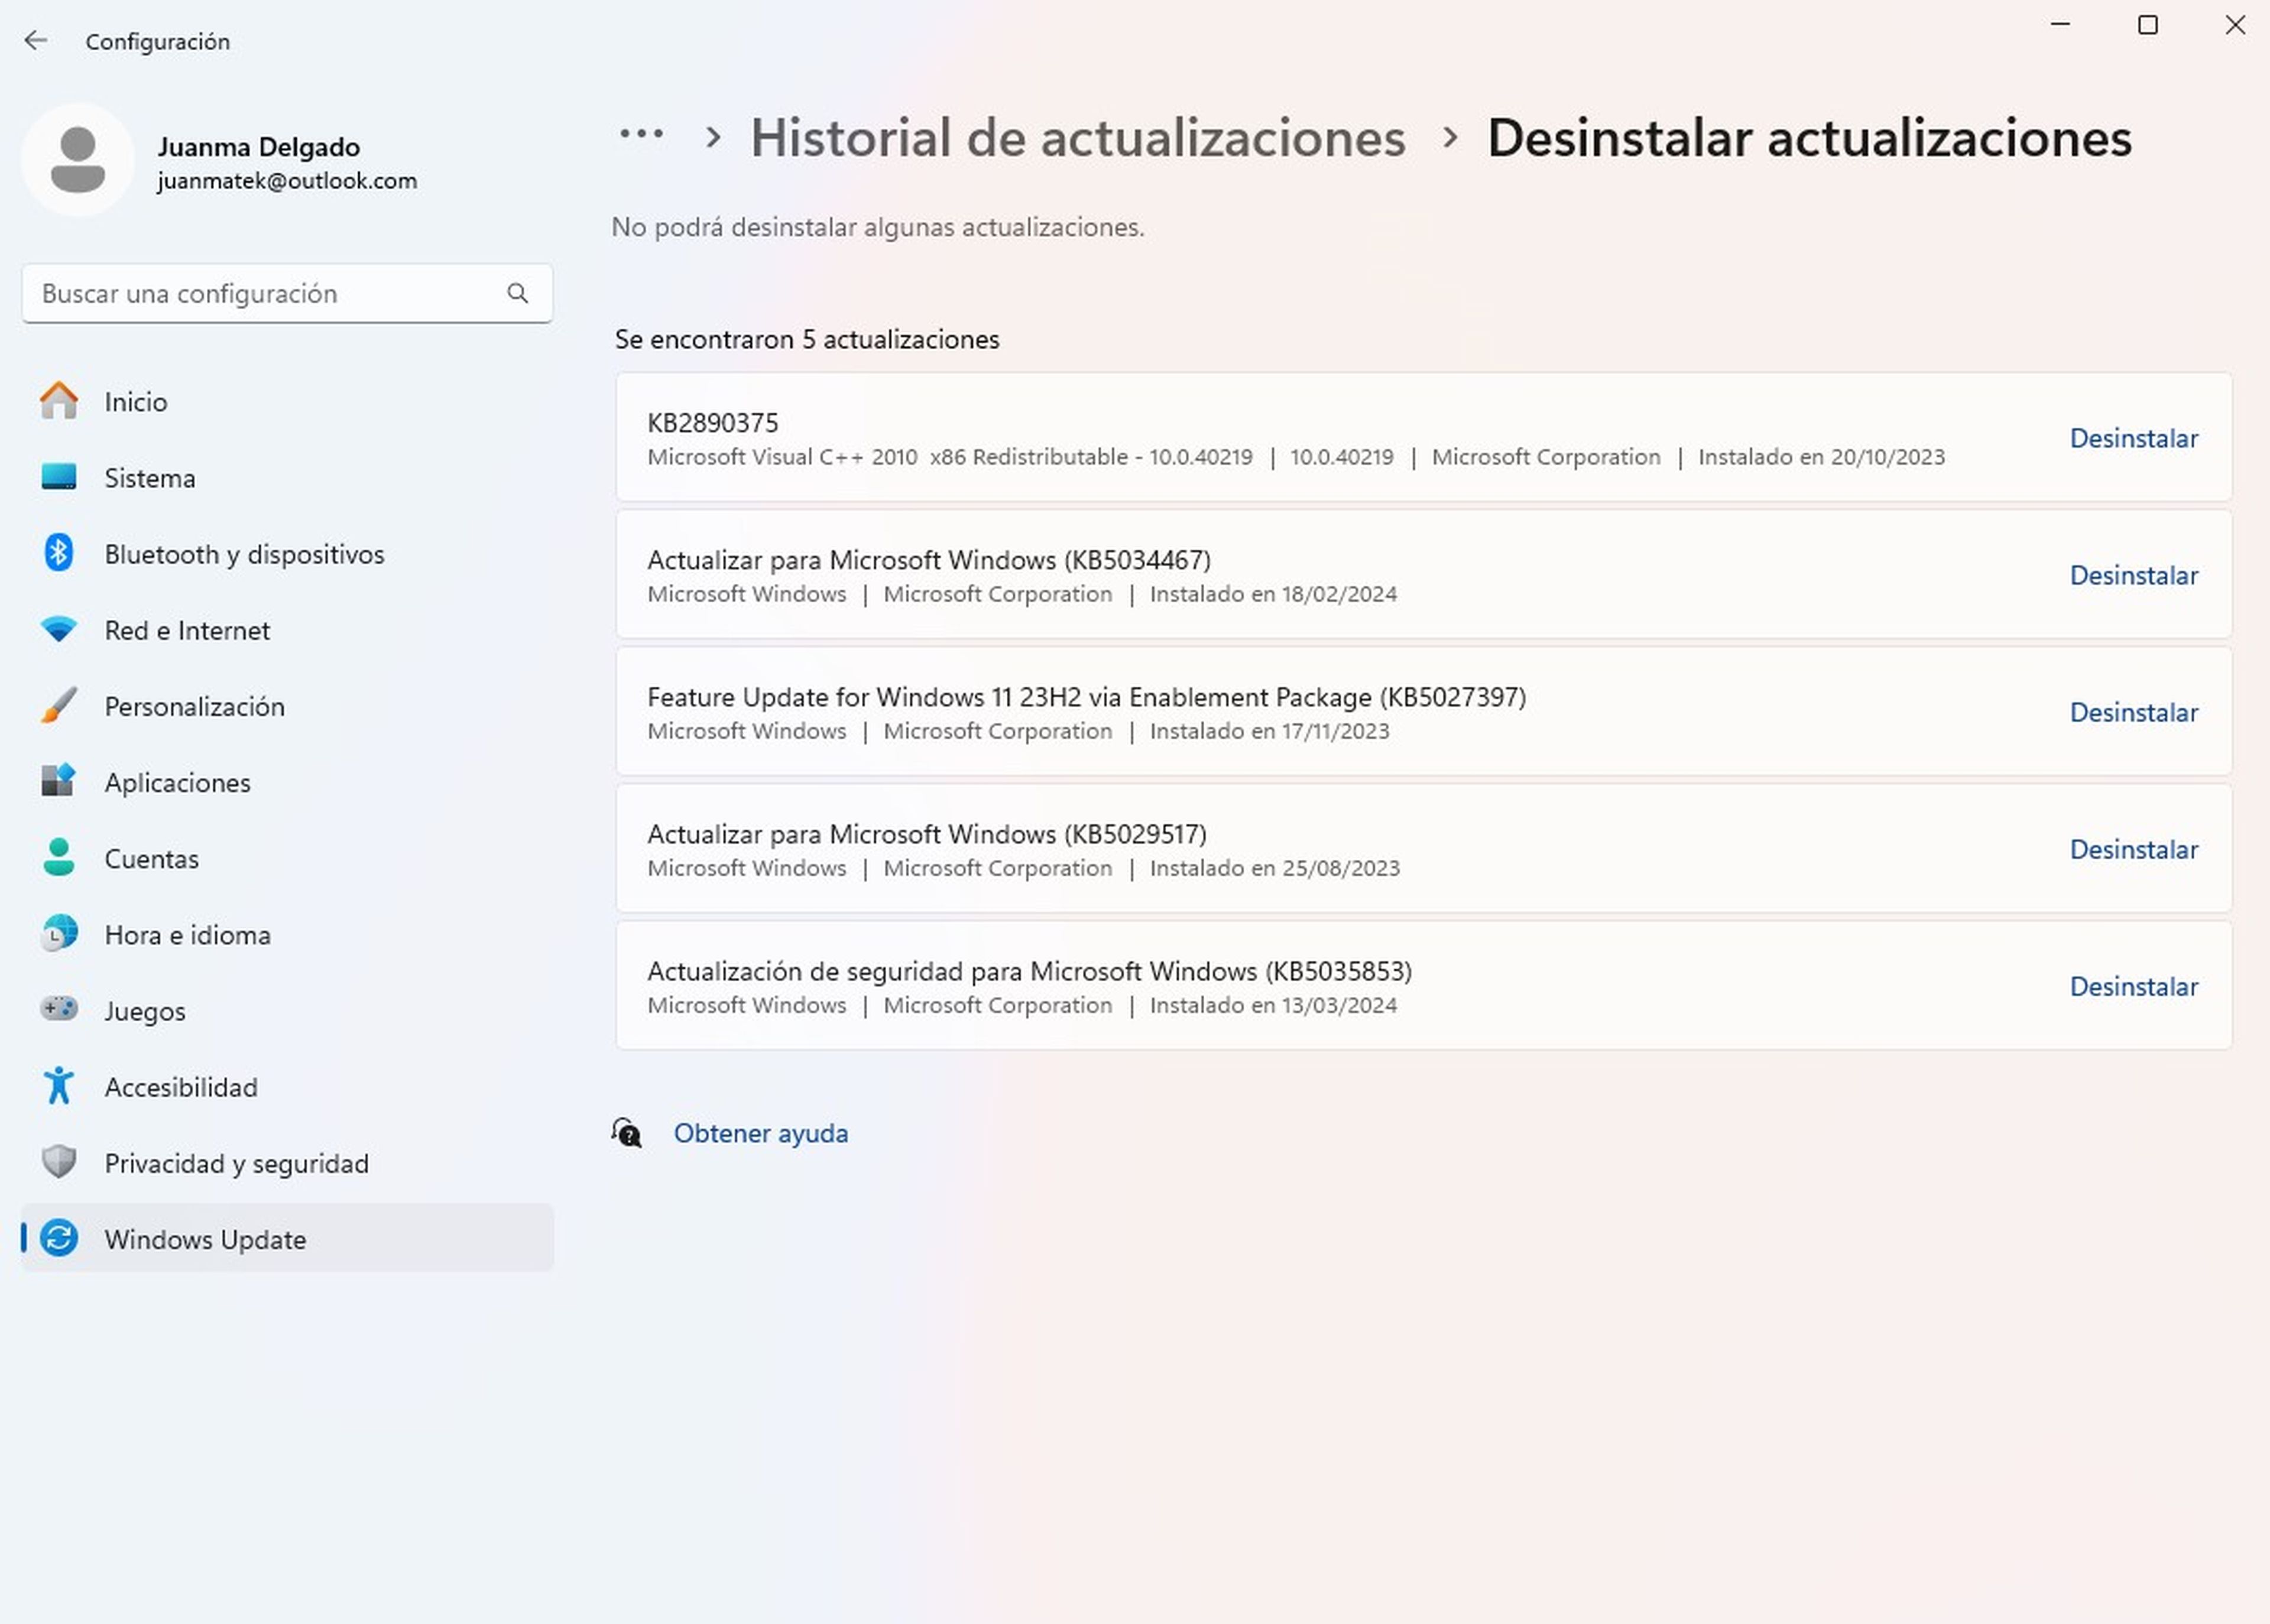Click the Bluetooth icon in sidebar
The image size is (2270, 1624).
point(59,553)
